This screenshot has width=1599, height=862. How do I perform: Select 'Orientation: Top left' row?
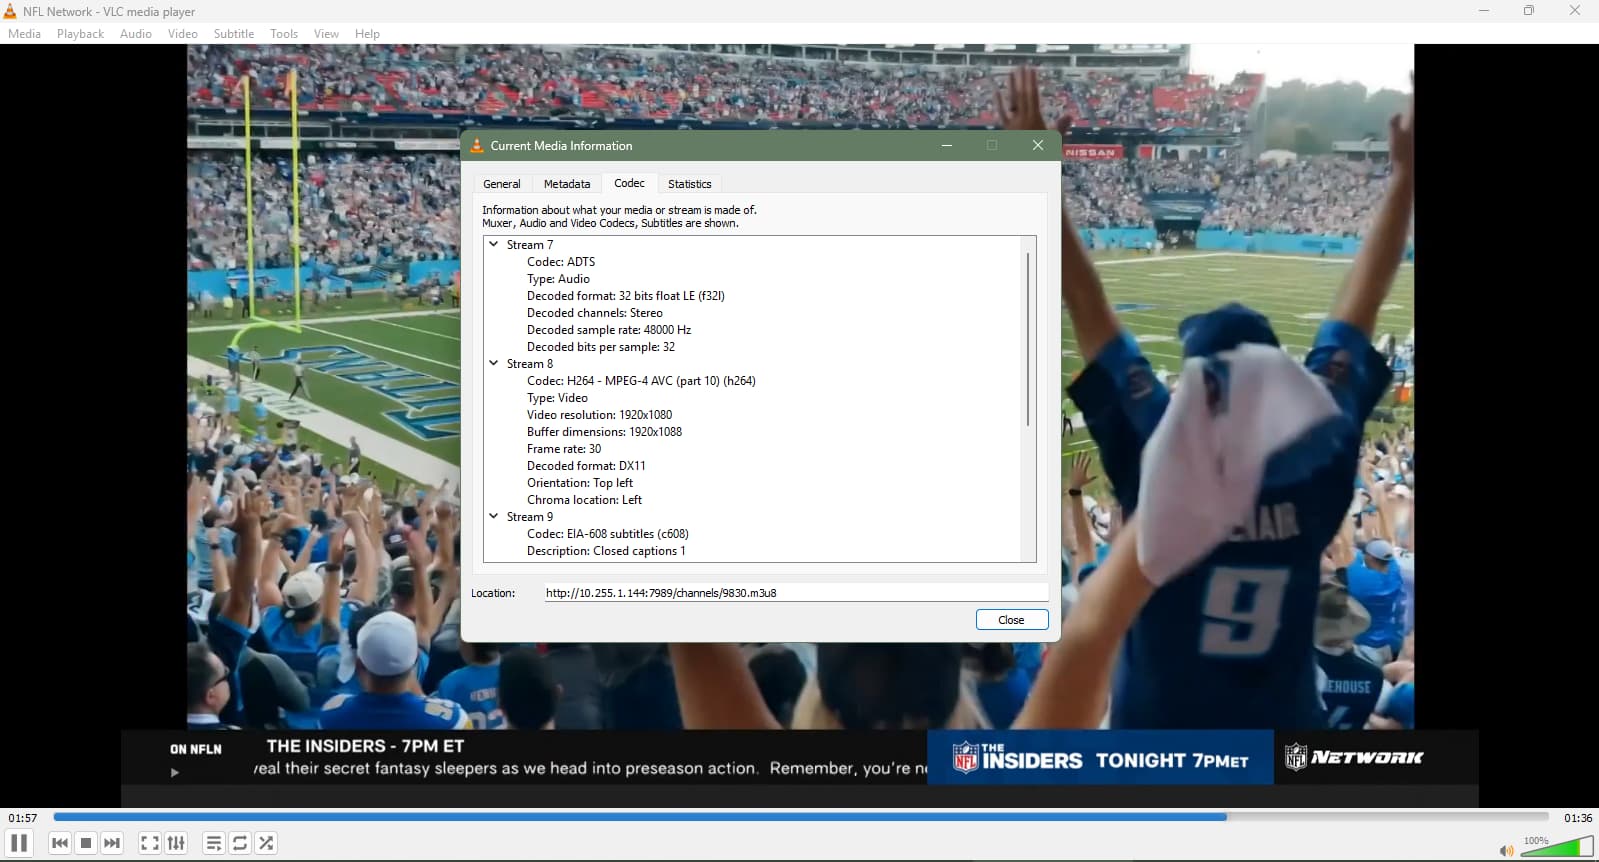pyautogui.click(x=580, y=483)
